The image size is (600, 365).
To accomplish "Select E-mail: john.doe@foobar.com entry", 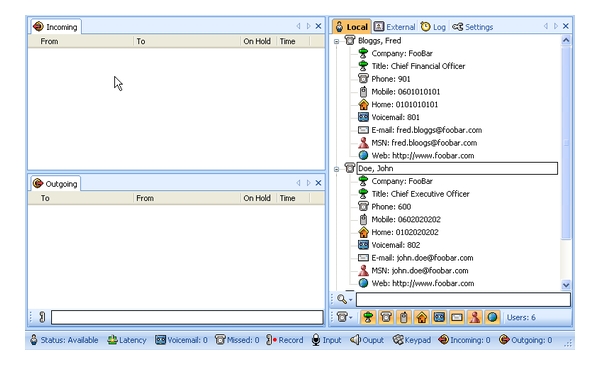I will pyautogui.click(x=422, y=258).
